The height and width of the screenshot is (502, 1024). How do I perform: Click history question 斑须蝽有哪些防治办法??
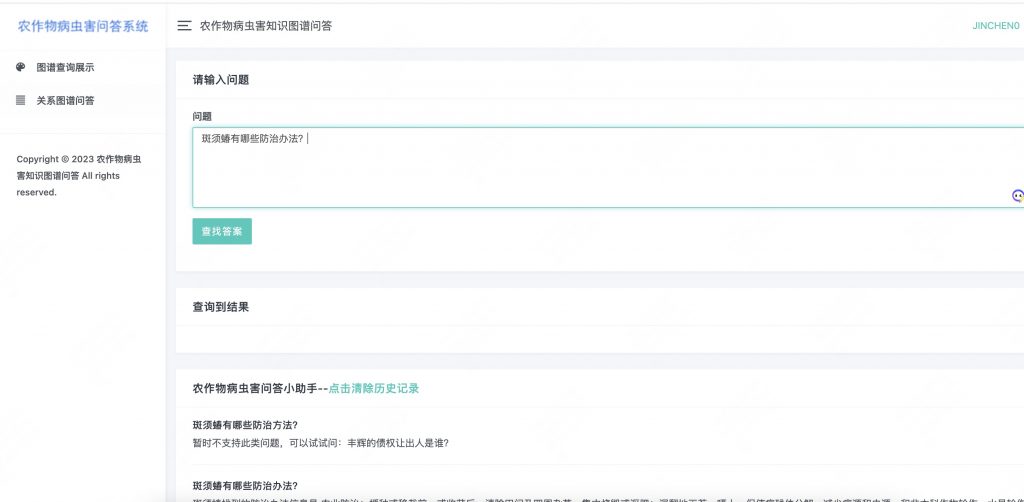[246, 485]
